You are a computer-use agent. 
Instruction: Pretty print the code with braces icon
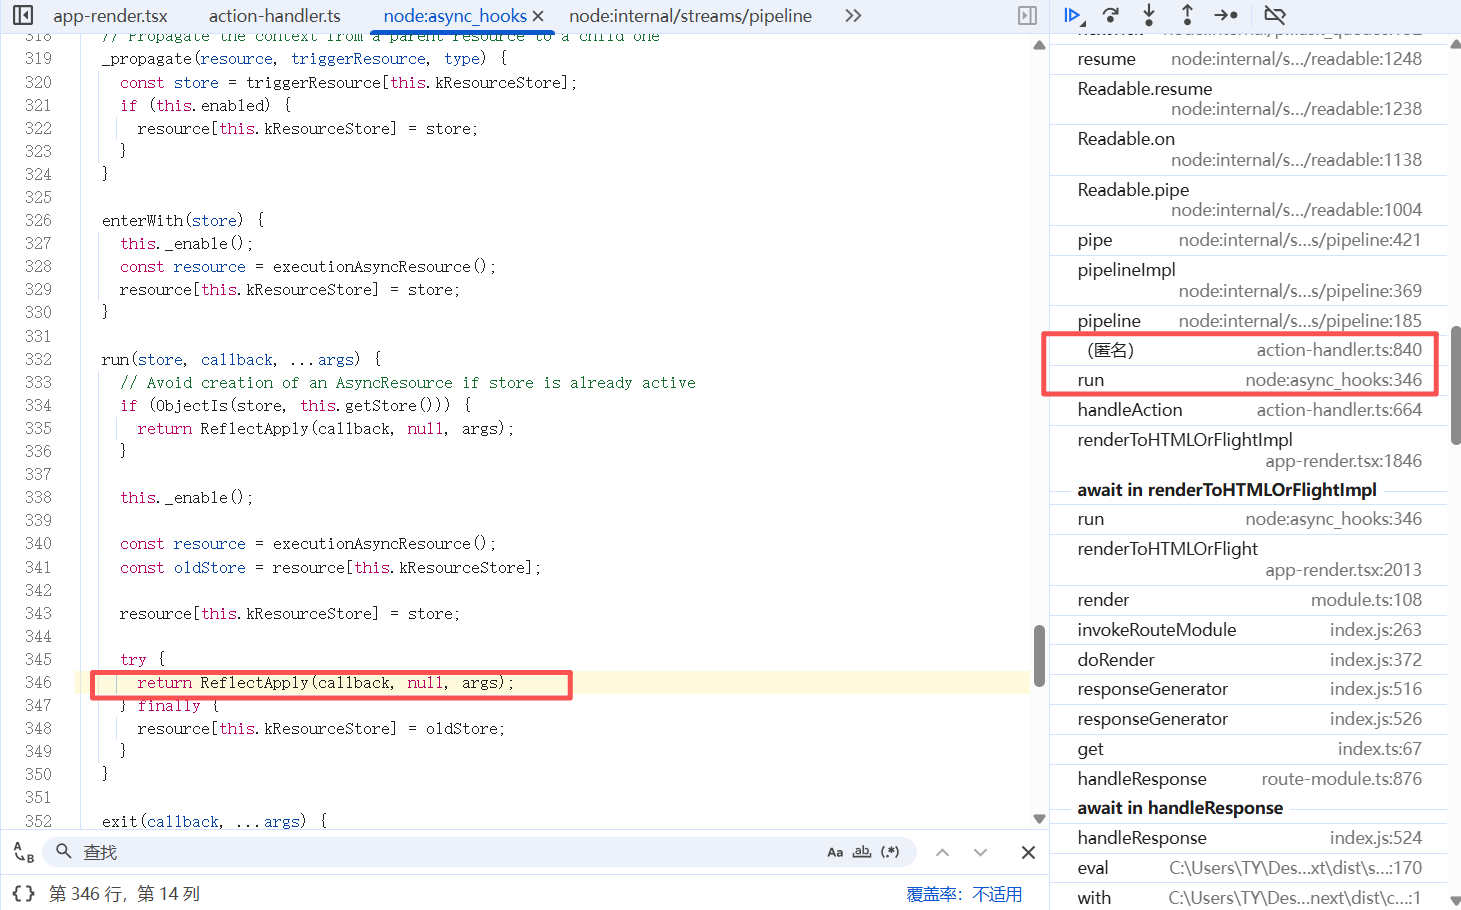point(24,893)
